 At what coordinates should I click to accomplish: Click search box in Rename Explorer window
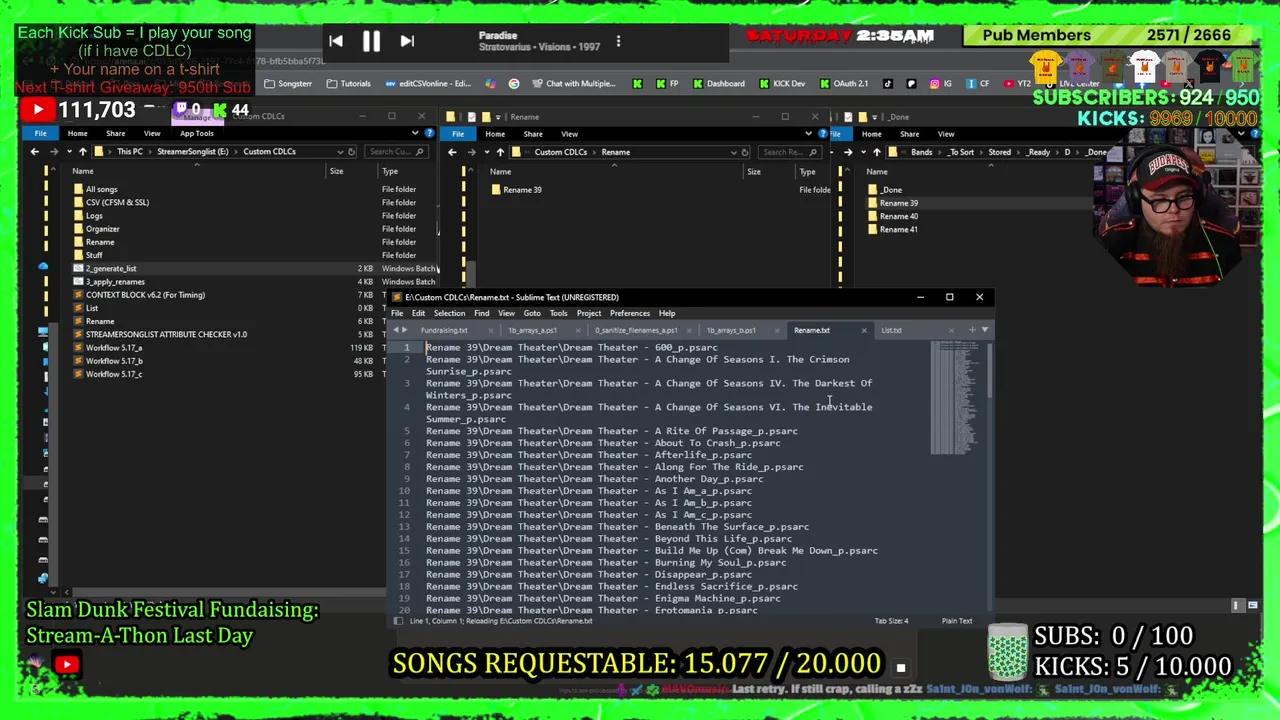(789, 152)
